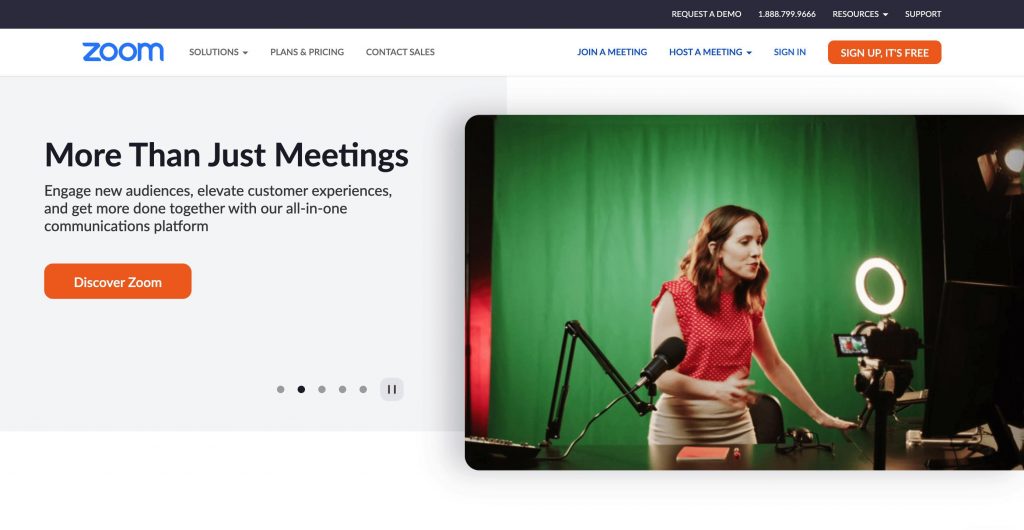Click the Join a Meeting link
The height and width of the screenshot is (530, 1024).
click(612, 52)
